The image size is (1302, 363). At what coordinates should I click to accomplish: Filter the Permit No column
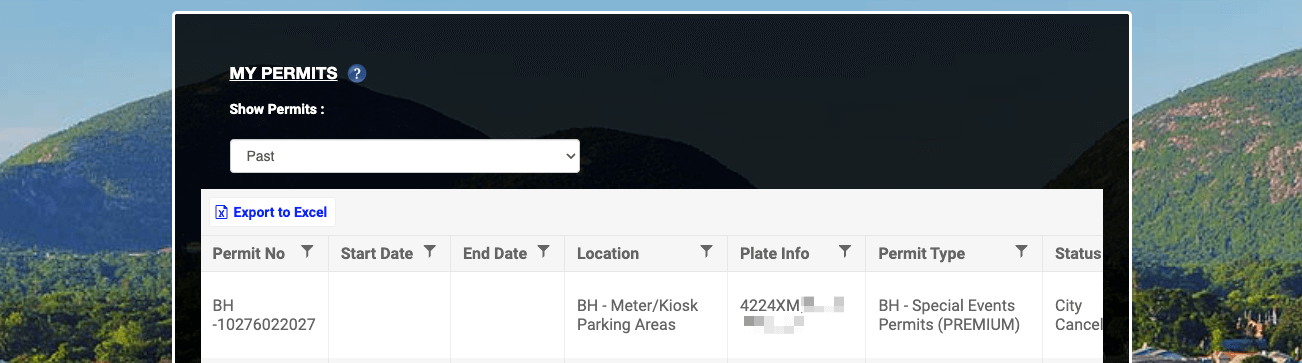point(308,252)
